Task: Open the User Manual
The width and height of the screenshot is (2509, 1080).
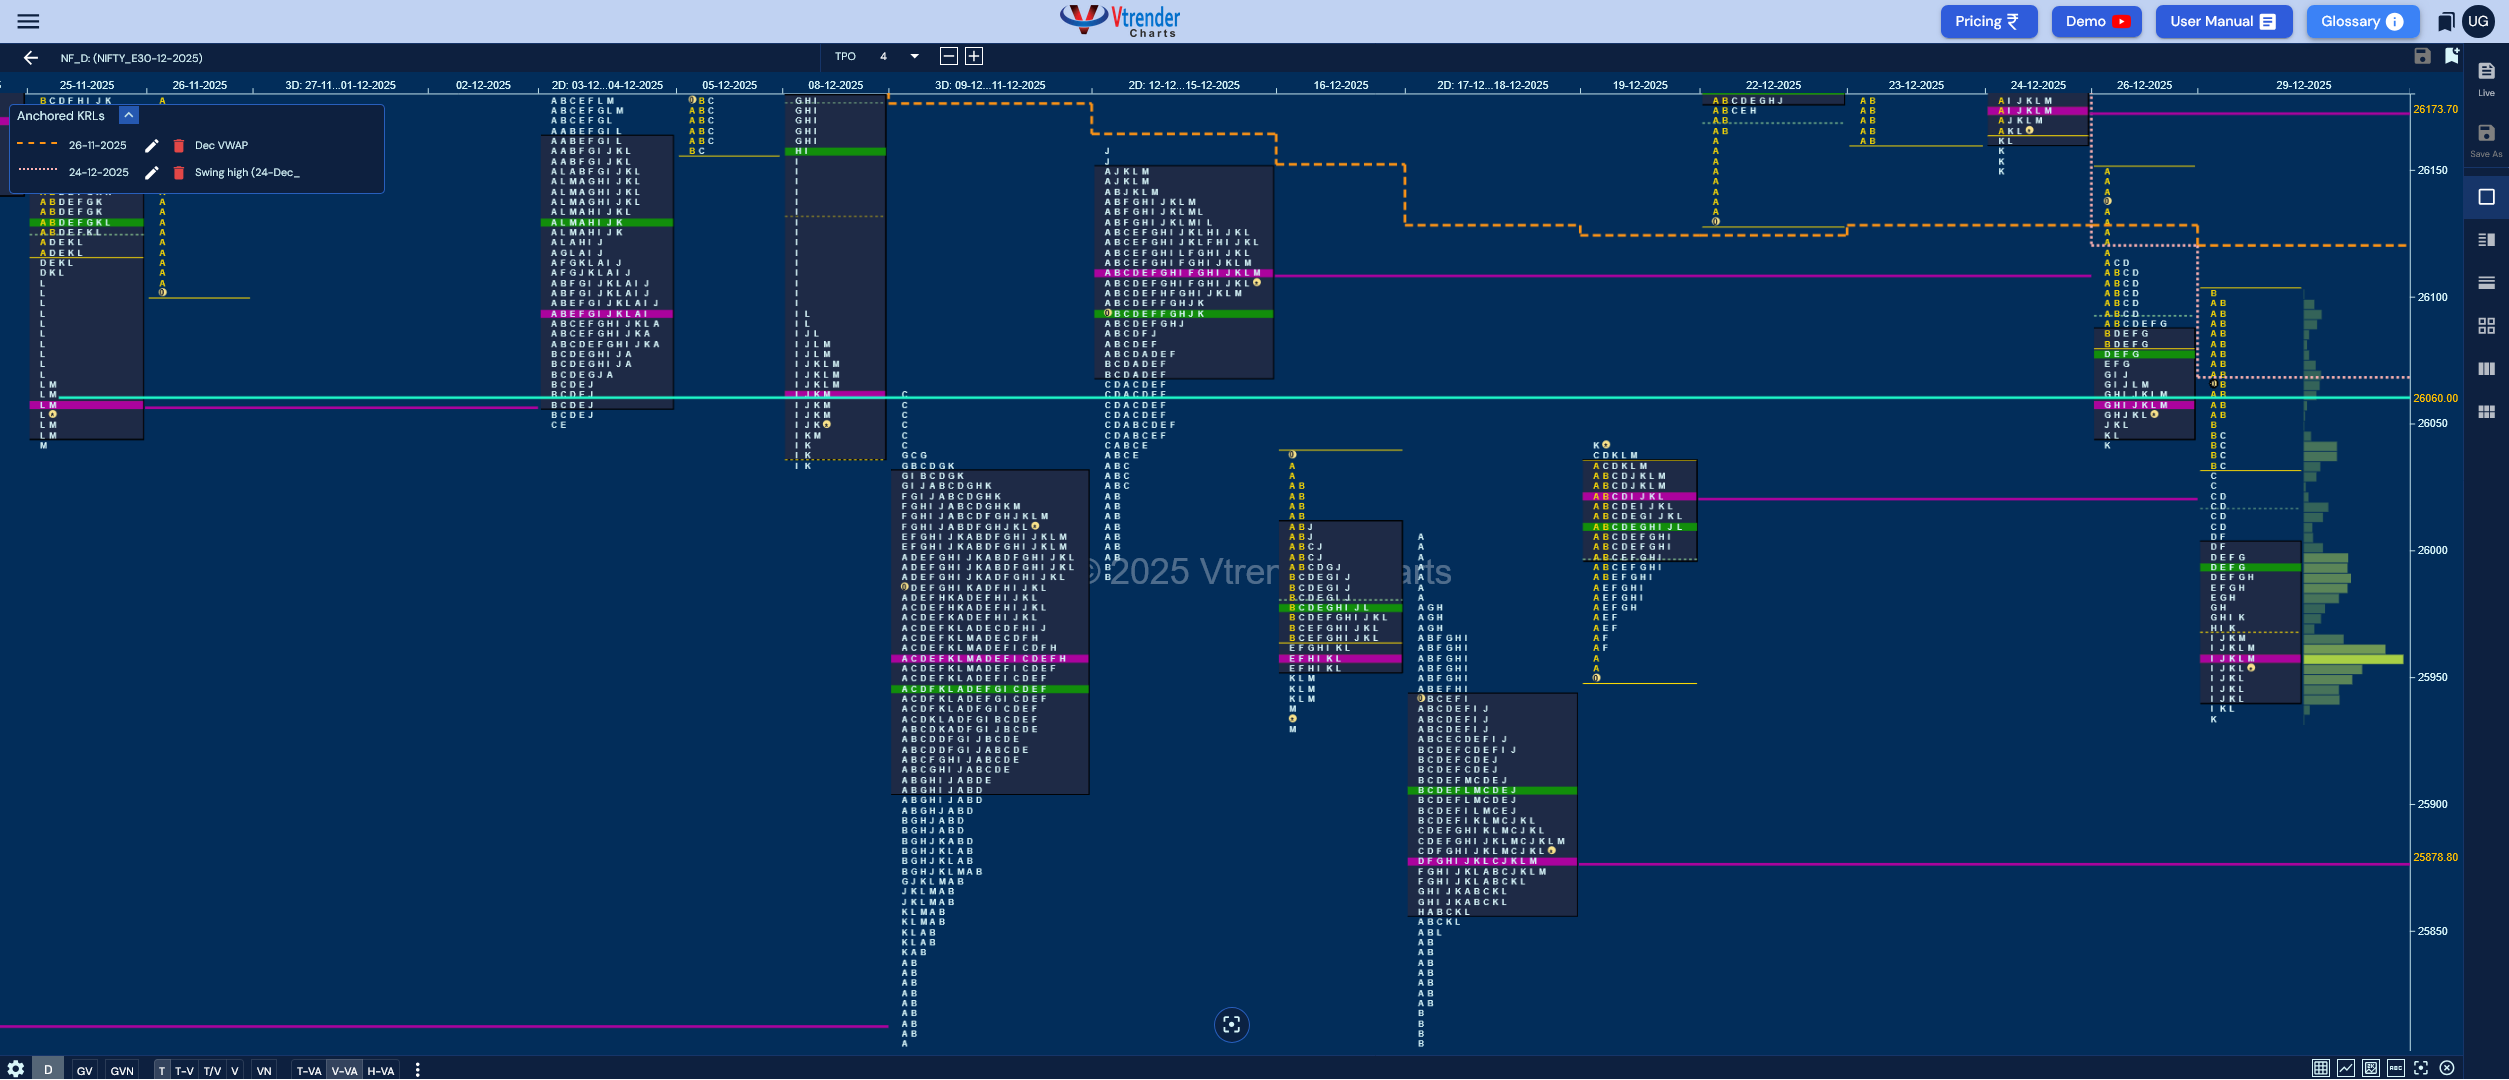Action: (x=2224, y=21)
